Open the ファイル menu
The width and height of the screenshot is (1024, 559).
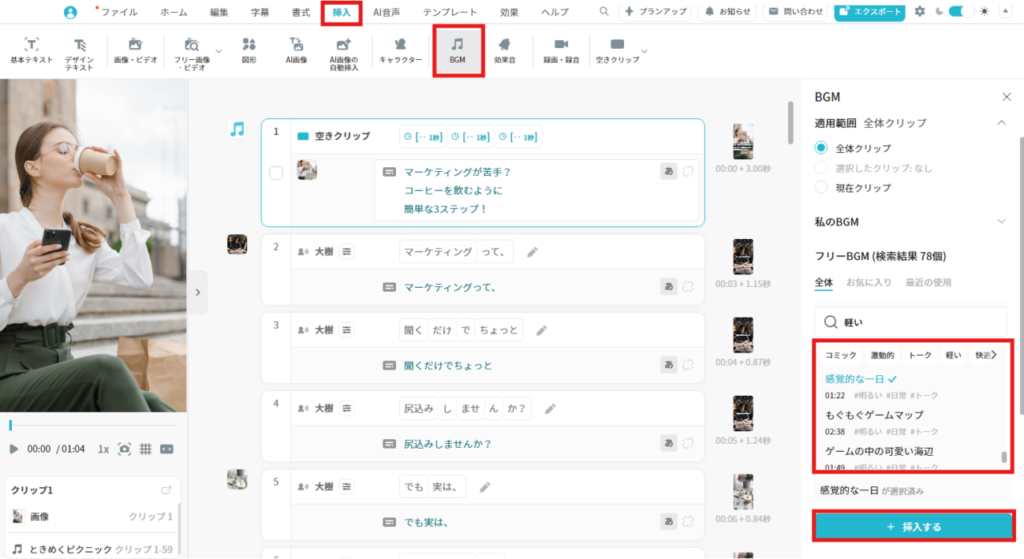(x=118, y=12)
